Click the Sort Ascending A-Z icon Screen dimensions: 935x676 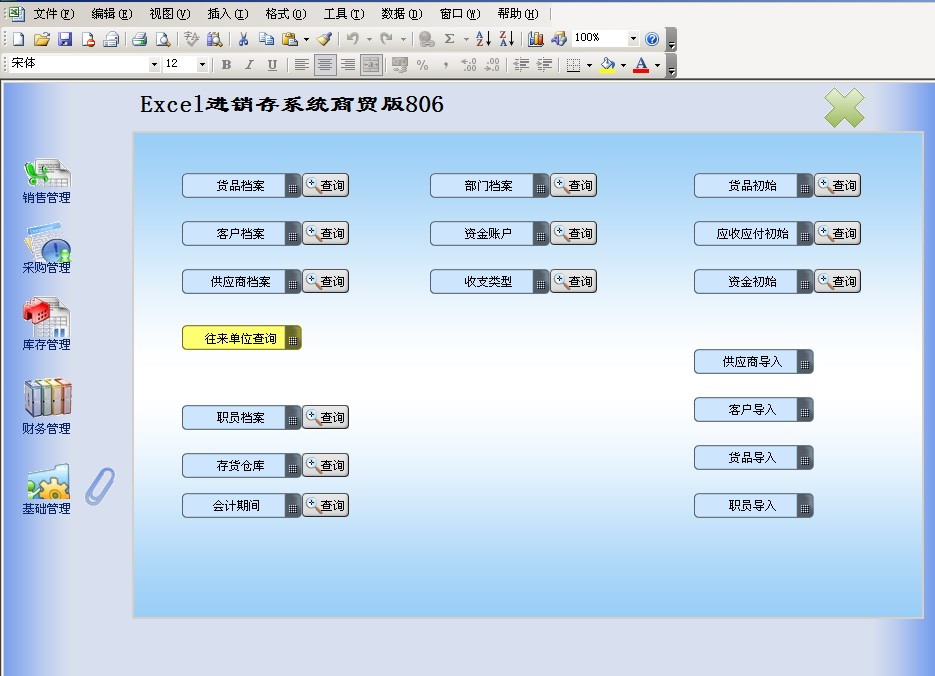click(483, 39)
